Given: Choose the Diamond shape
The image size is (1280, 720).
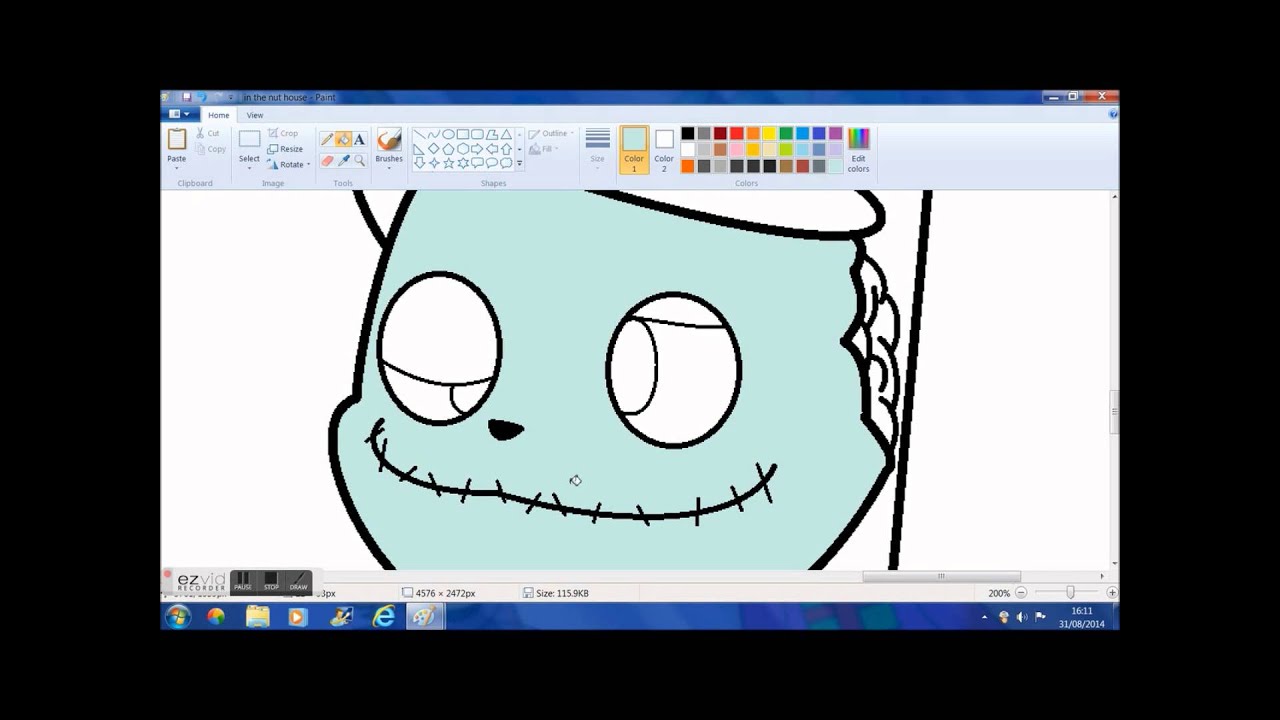Looking at the screenshot, I should [x=433, y=149].
